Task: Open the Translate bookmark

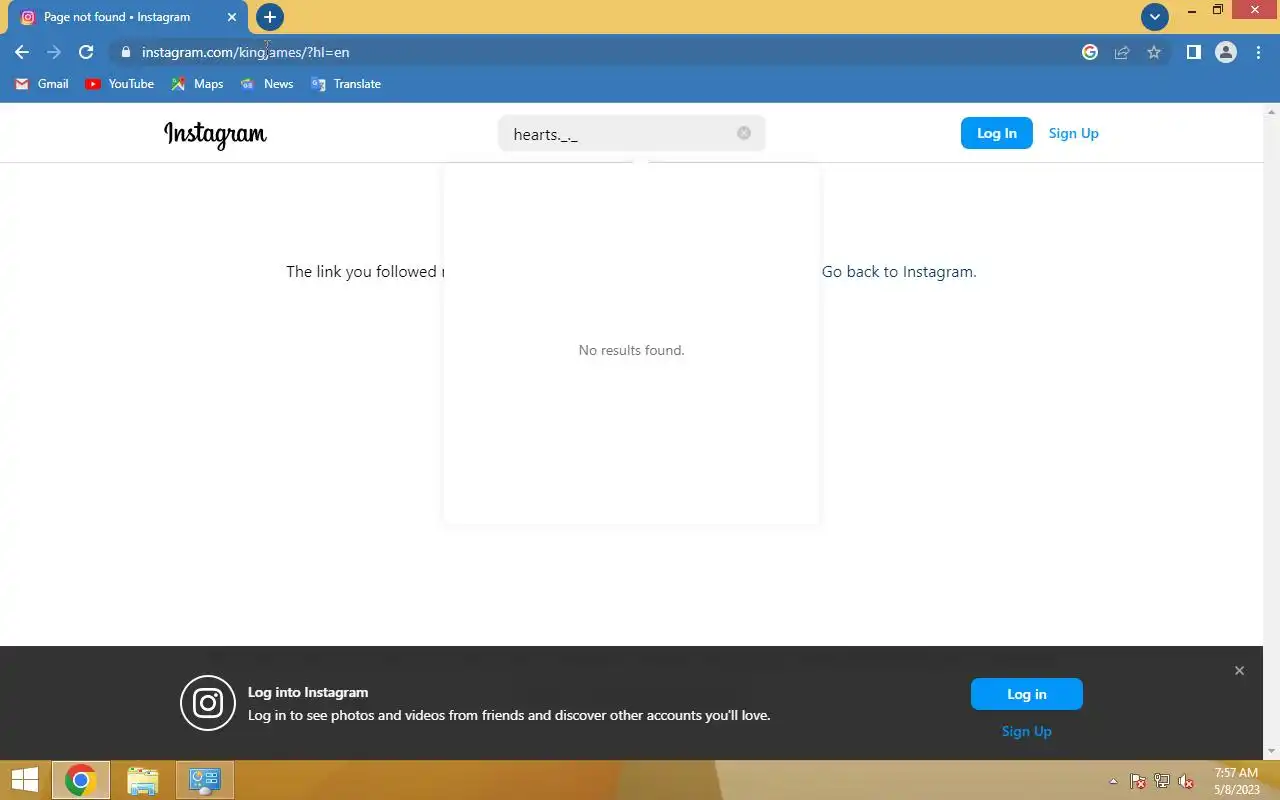Action: (346, 84)
